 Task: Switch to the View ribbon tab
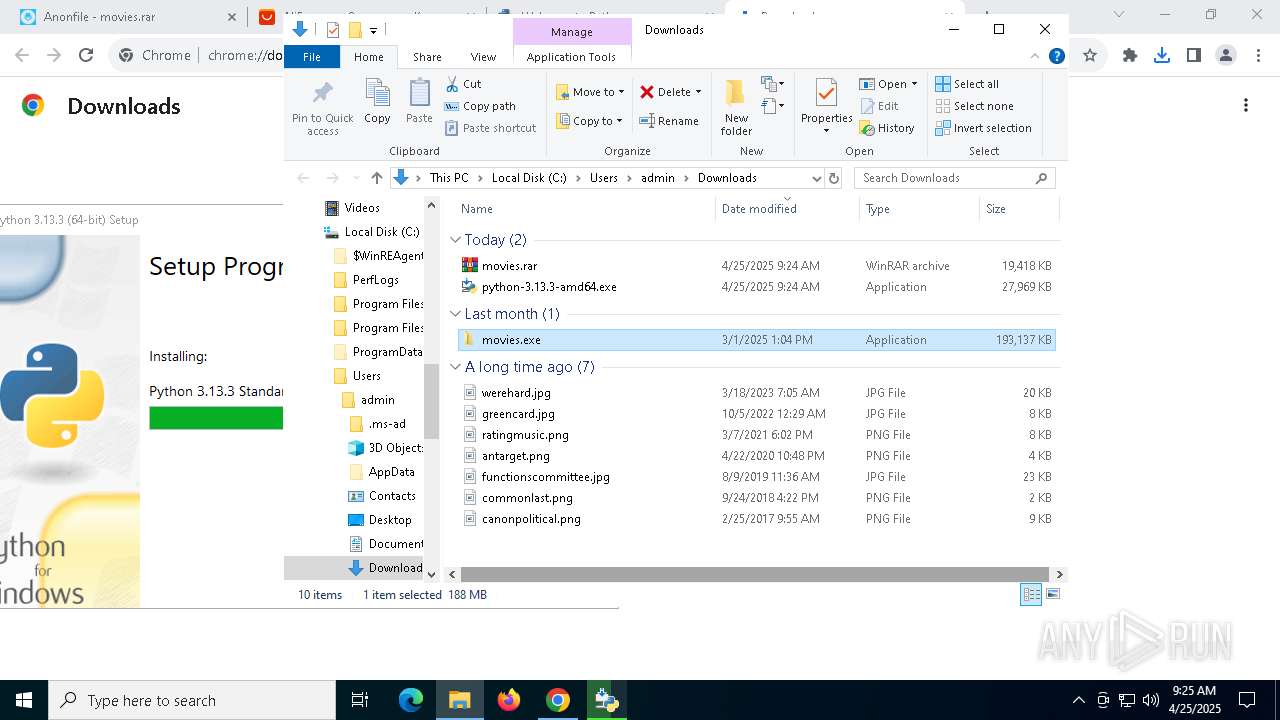click(x=483, y=57)
